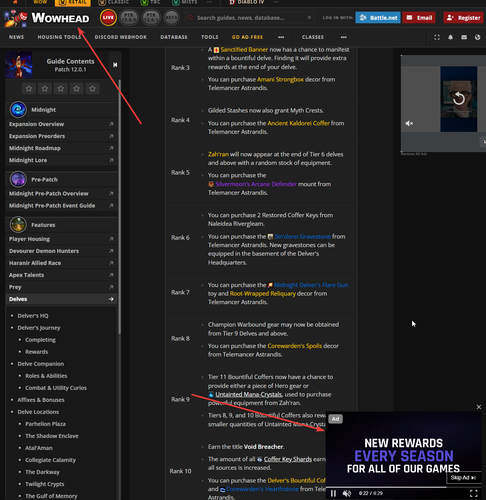This screenshot has width=486, height=500.
Task: Make the floating ad video fullscreen
Action: coord(474,493)
